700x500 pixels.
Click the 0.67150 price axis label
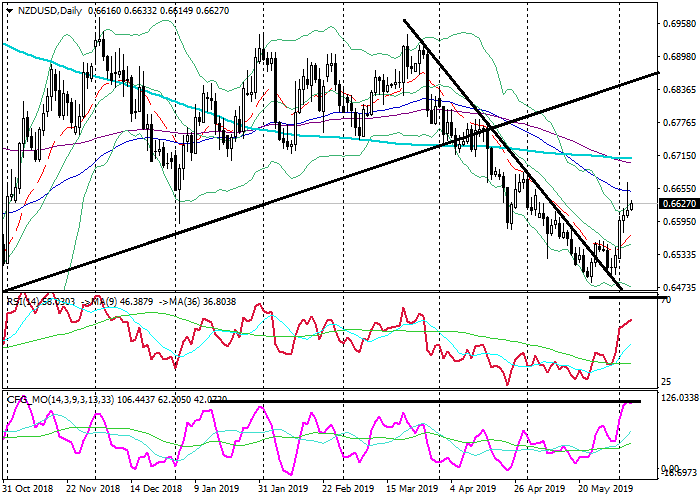pos(679,156)
